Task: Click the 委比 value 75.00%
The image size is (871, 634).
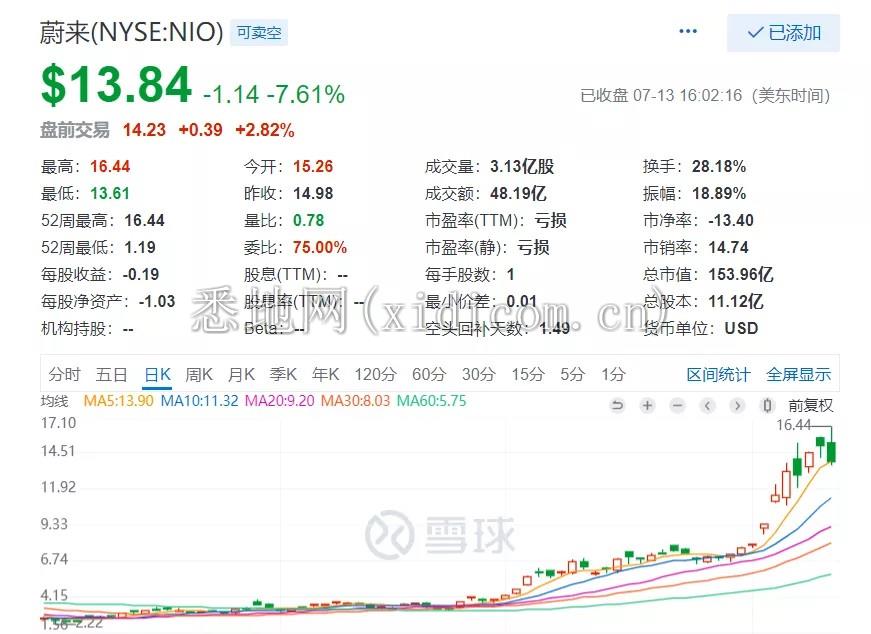Action: coord(320,247)
